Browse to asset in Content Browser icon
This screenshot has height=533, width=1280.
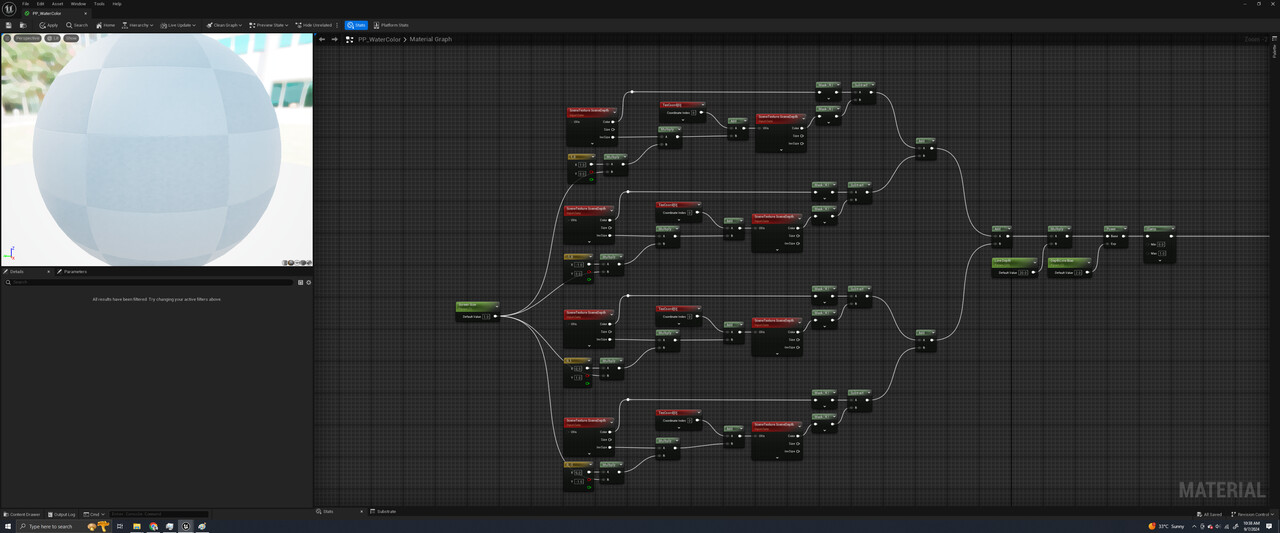coord(23,25)
